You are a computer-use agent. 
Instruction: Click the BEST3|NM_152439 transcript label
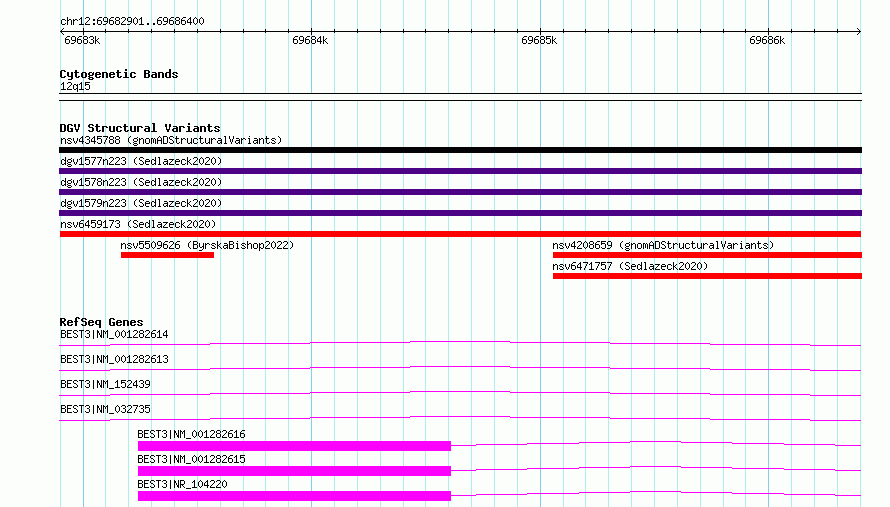pos(105,384)
